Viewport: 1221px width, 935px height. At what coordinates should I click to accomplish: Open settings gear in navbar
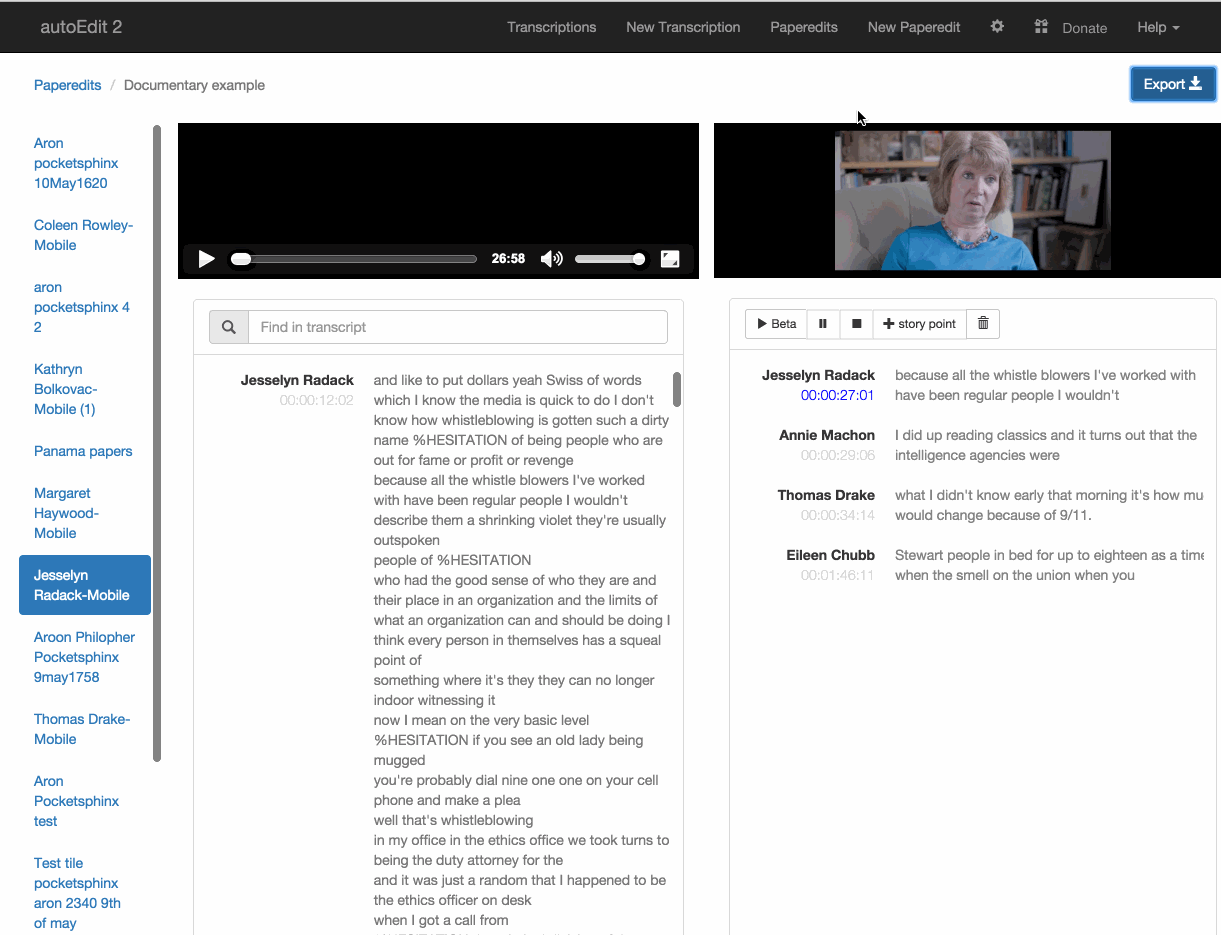coord(997,27)
